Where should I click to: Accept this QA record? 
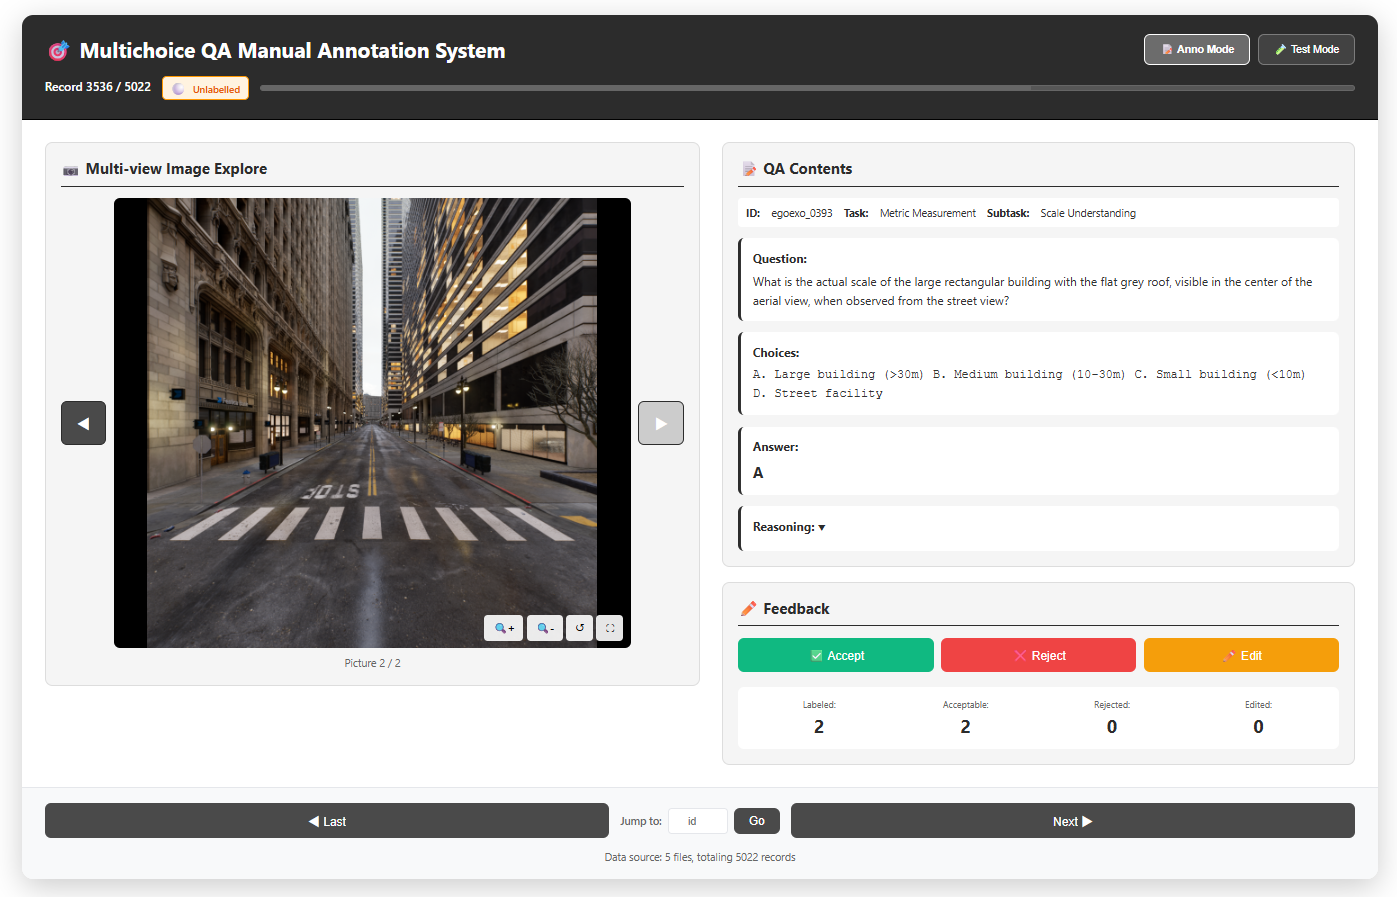click(835, 655)
